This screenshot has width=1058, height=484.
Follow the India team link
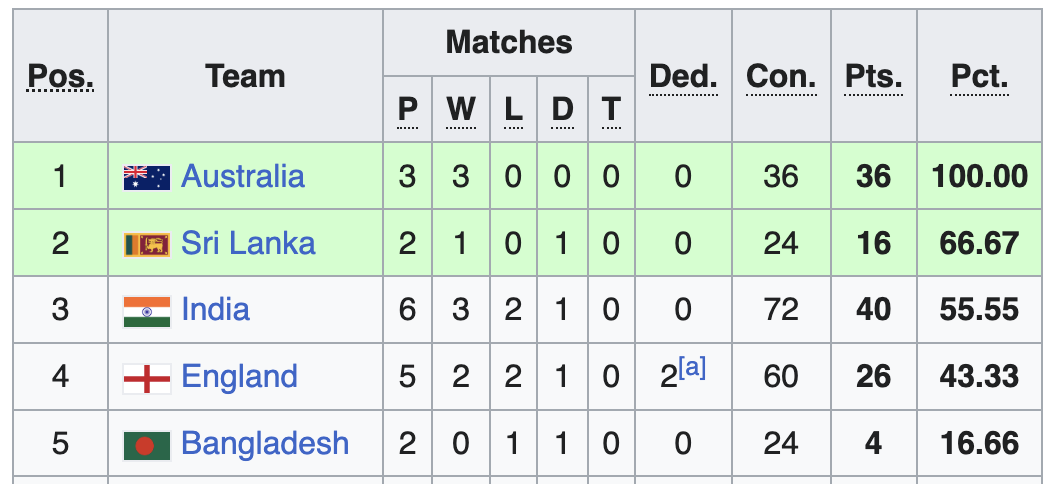click(215, 310)
